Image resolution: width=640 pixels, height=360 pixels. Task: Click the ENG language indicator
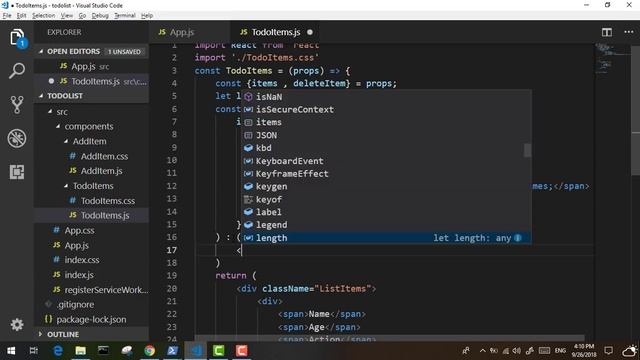click(560, 351)
